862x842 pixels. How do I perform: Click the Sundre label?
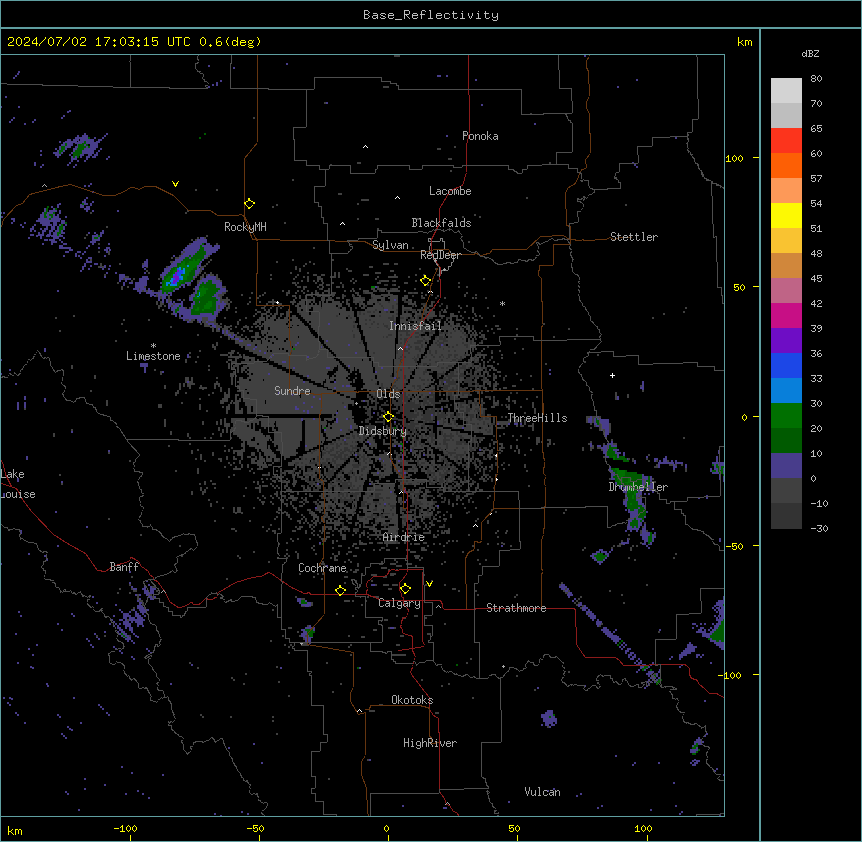pyautogui.click(x=292, y=391)
